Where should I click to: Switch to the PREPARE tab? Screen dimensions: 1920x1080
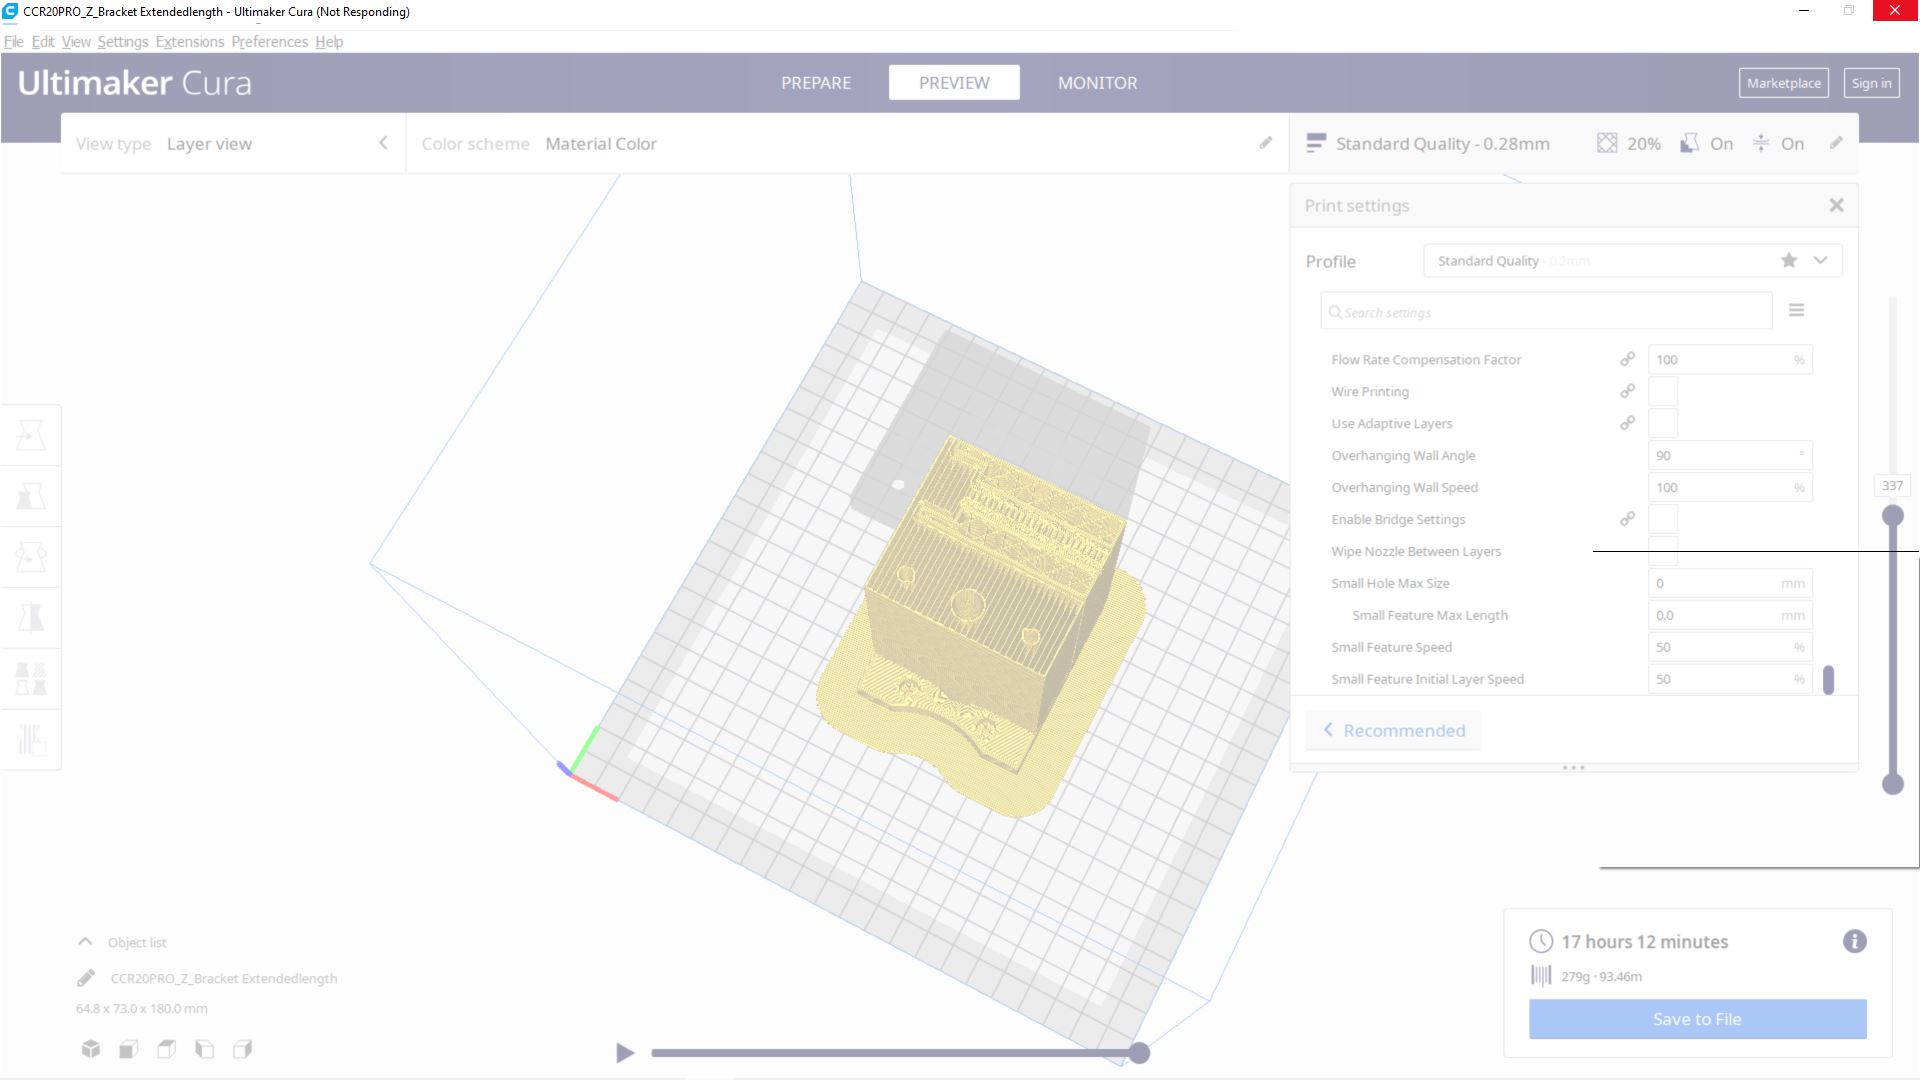[815, 83]
